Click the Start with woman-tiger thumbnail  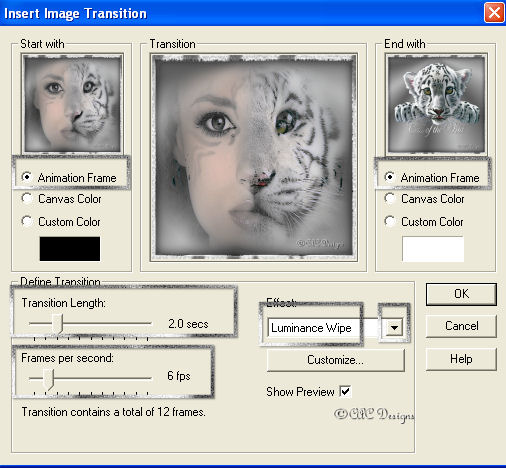[x=72, y=104]
